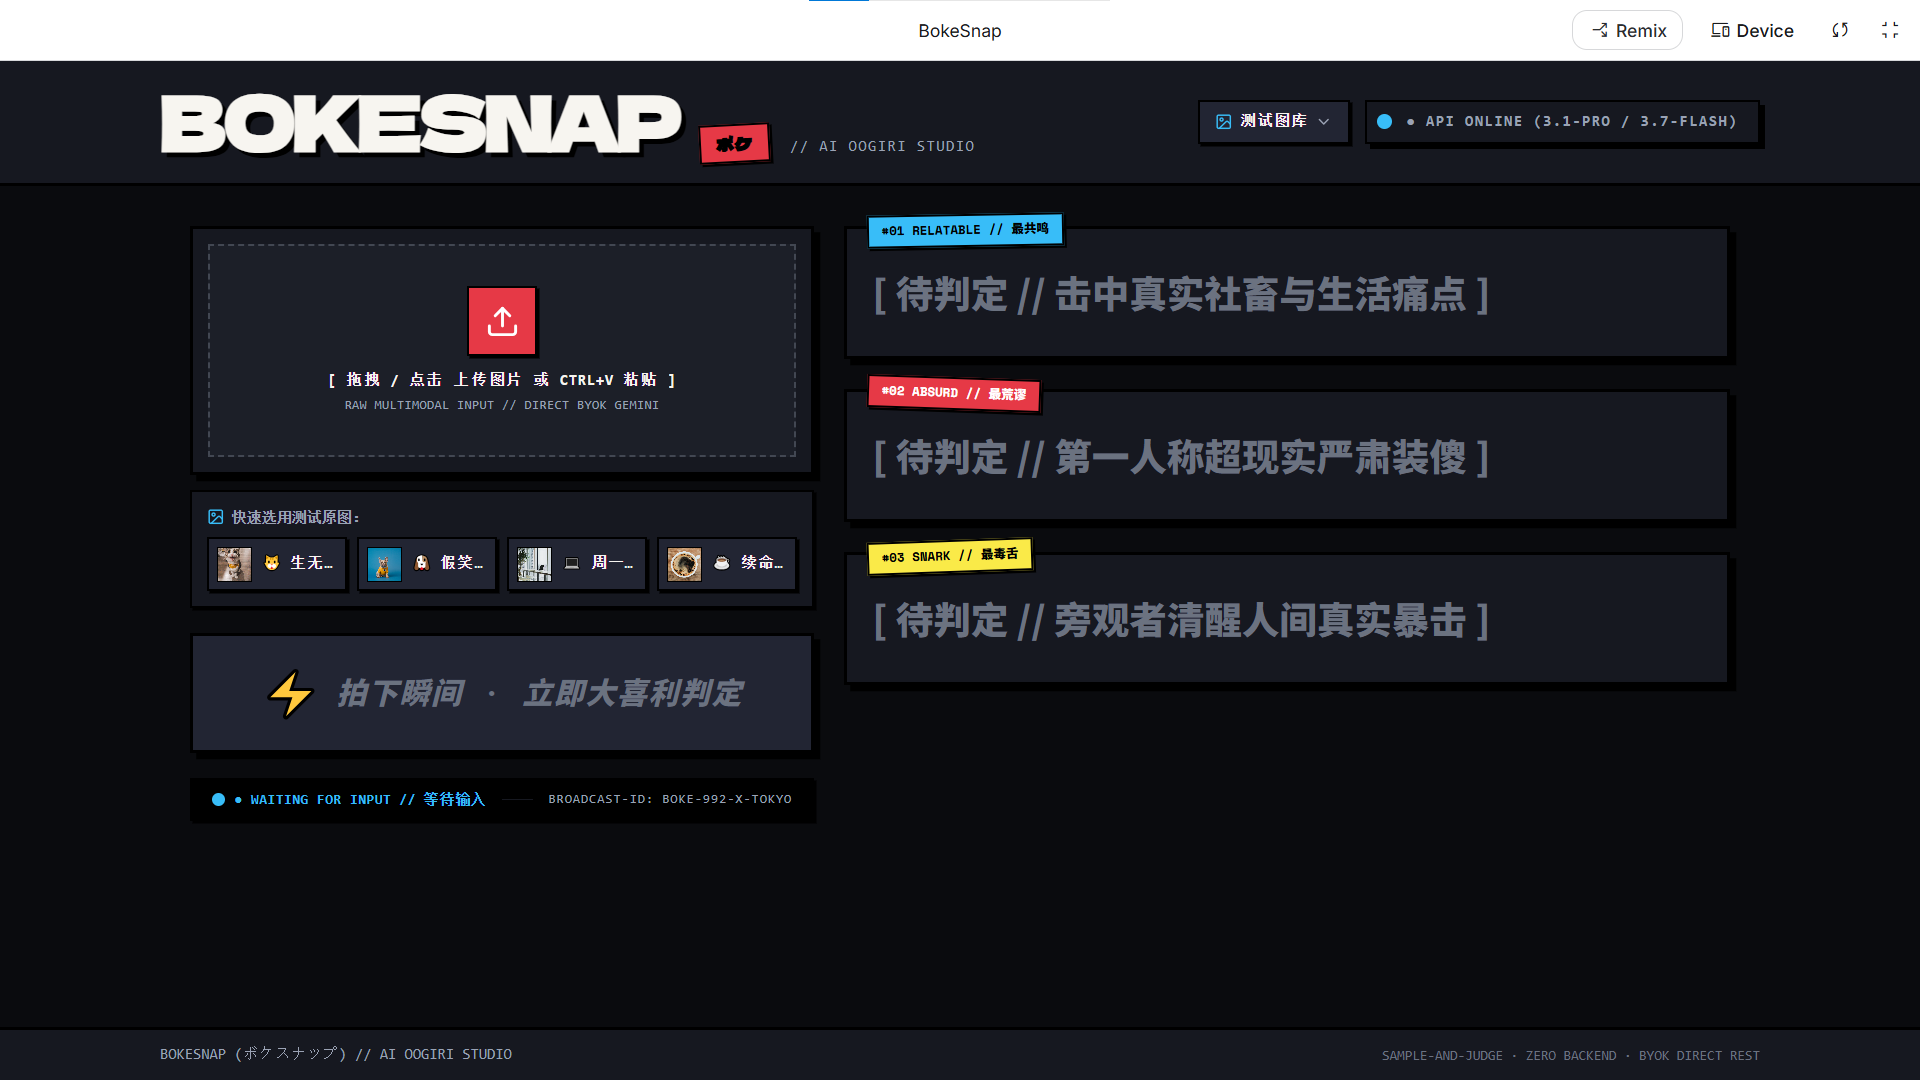
Task: Select the cat sample image 生无…
Action: 277,564
